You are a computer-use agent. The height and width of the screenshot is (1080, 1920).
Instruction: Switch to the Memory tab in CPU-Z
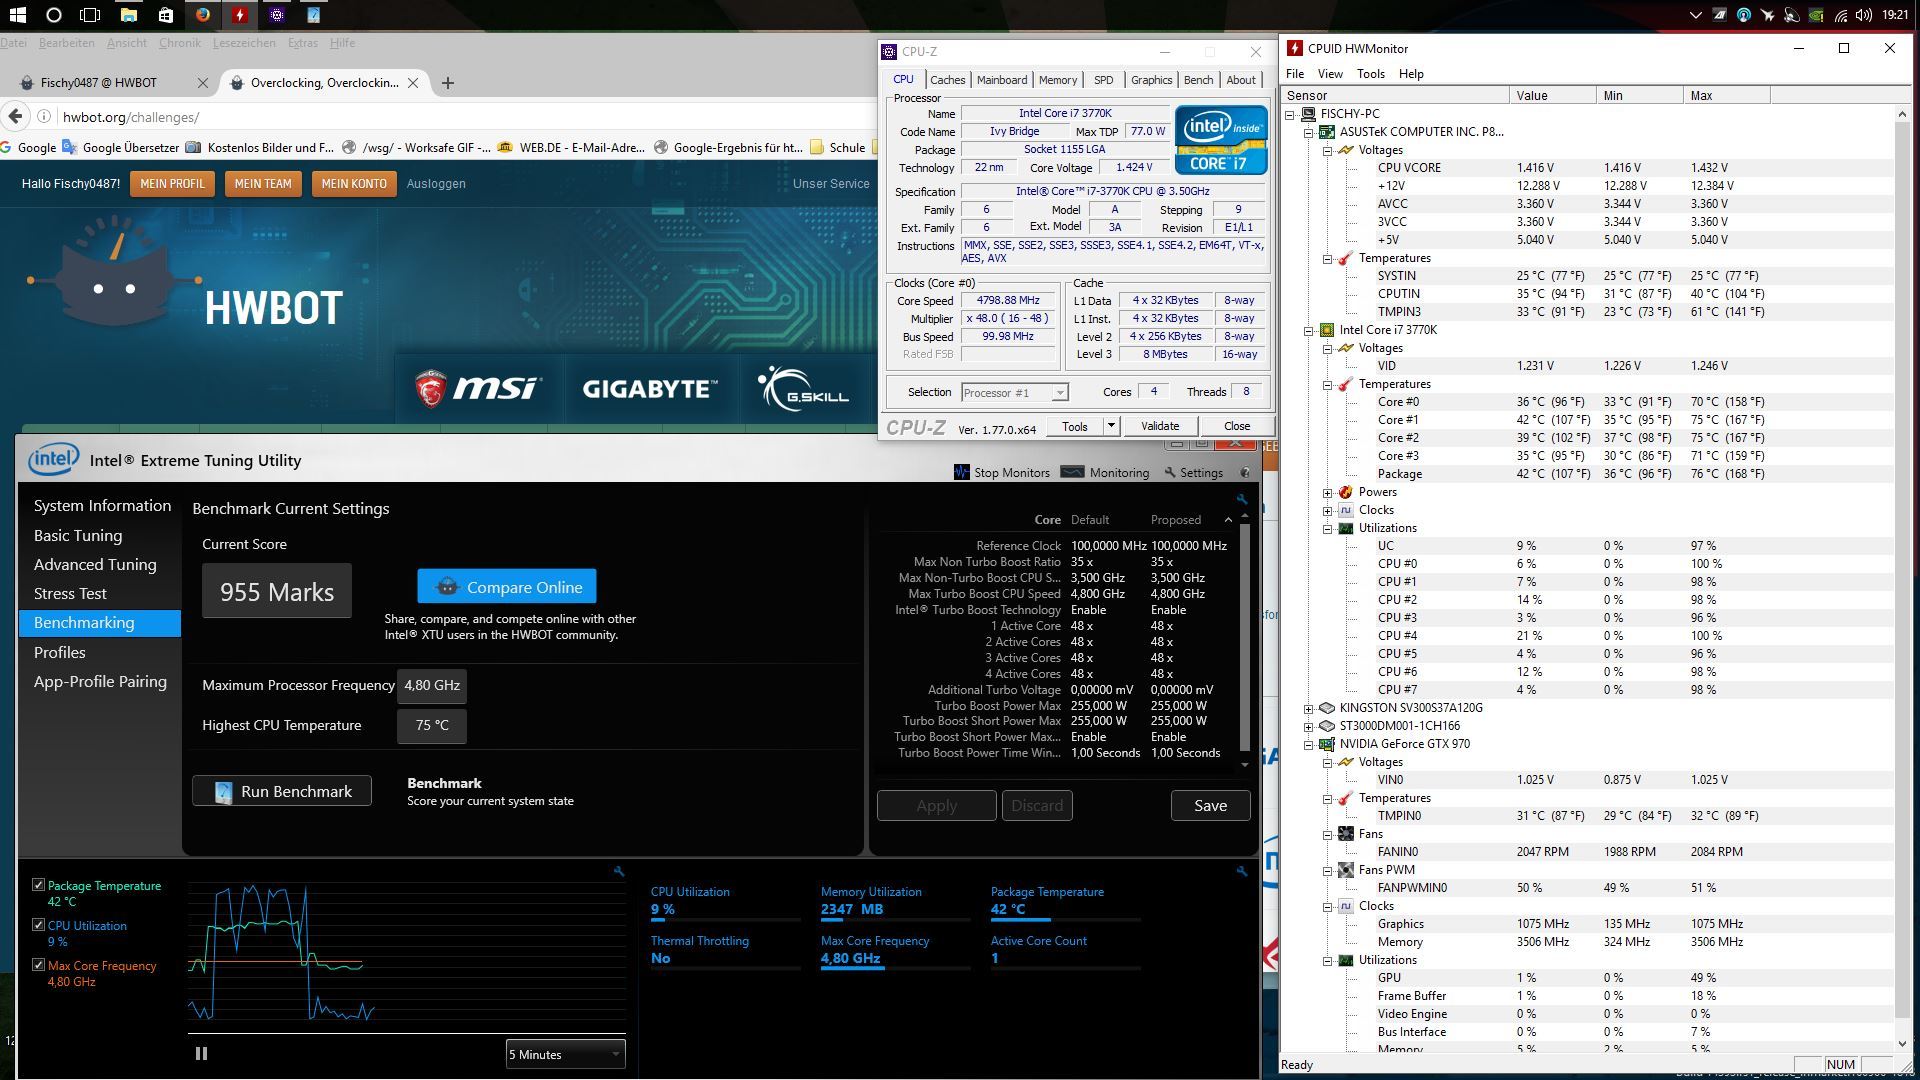click(1057, 80)
